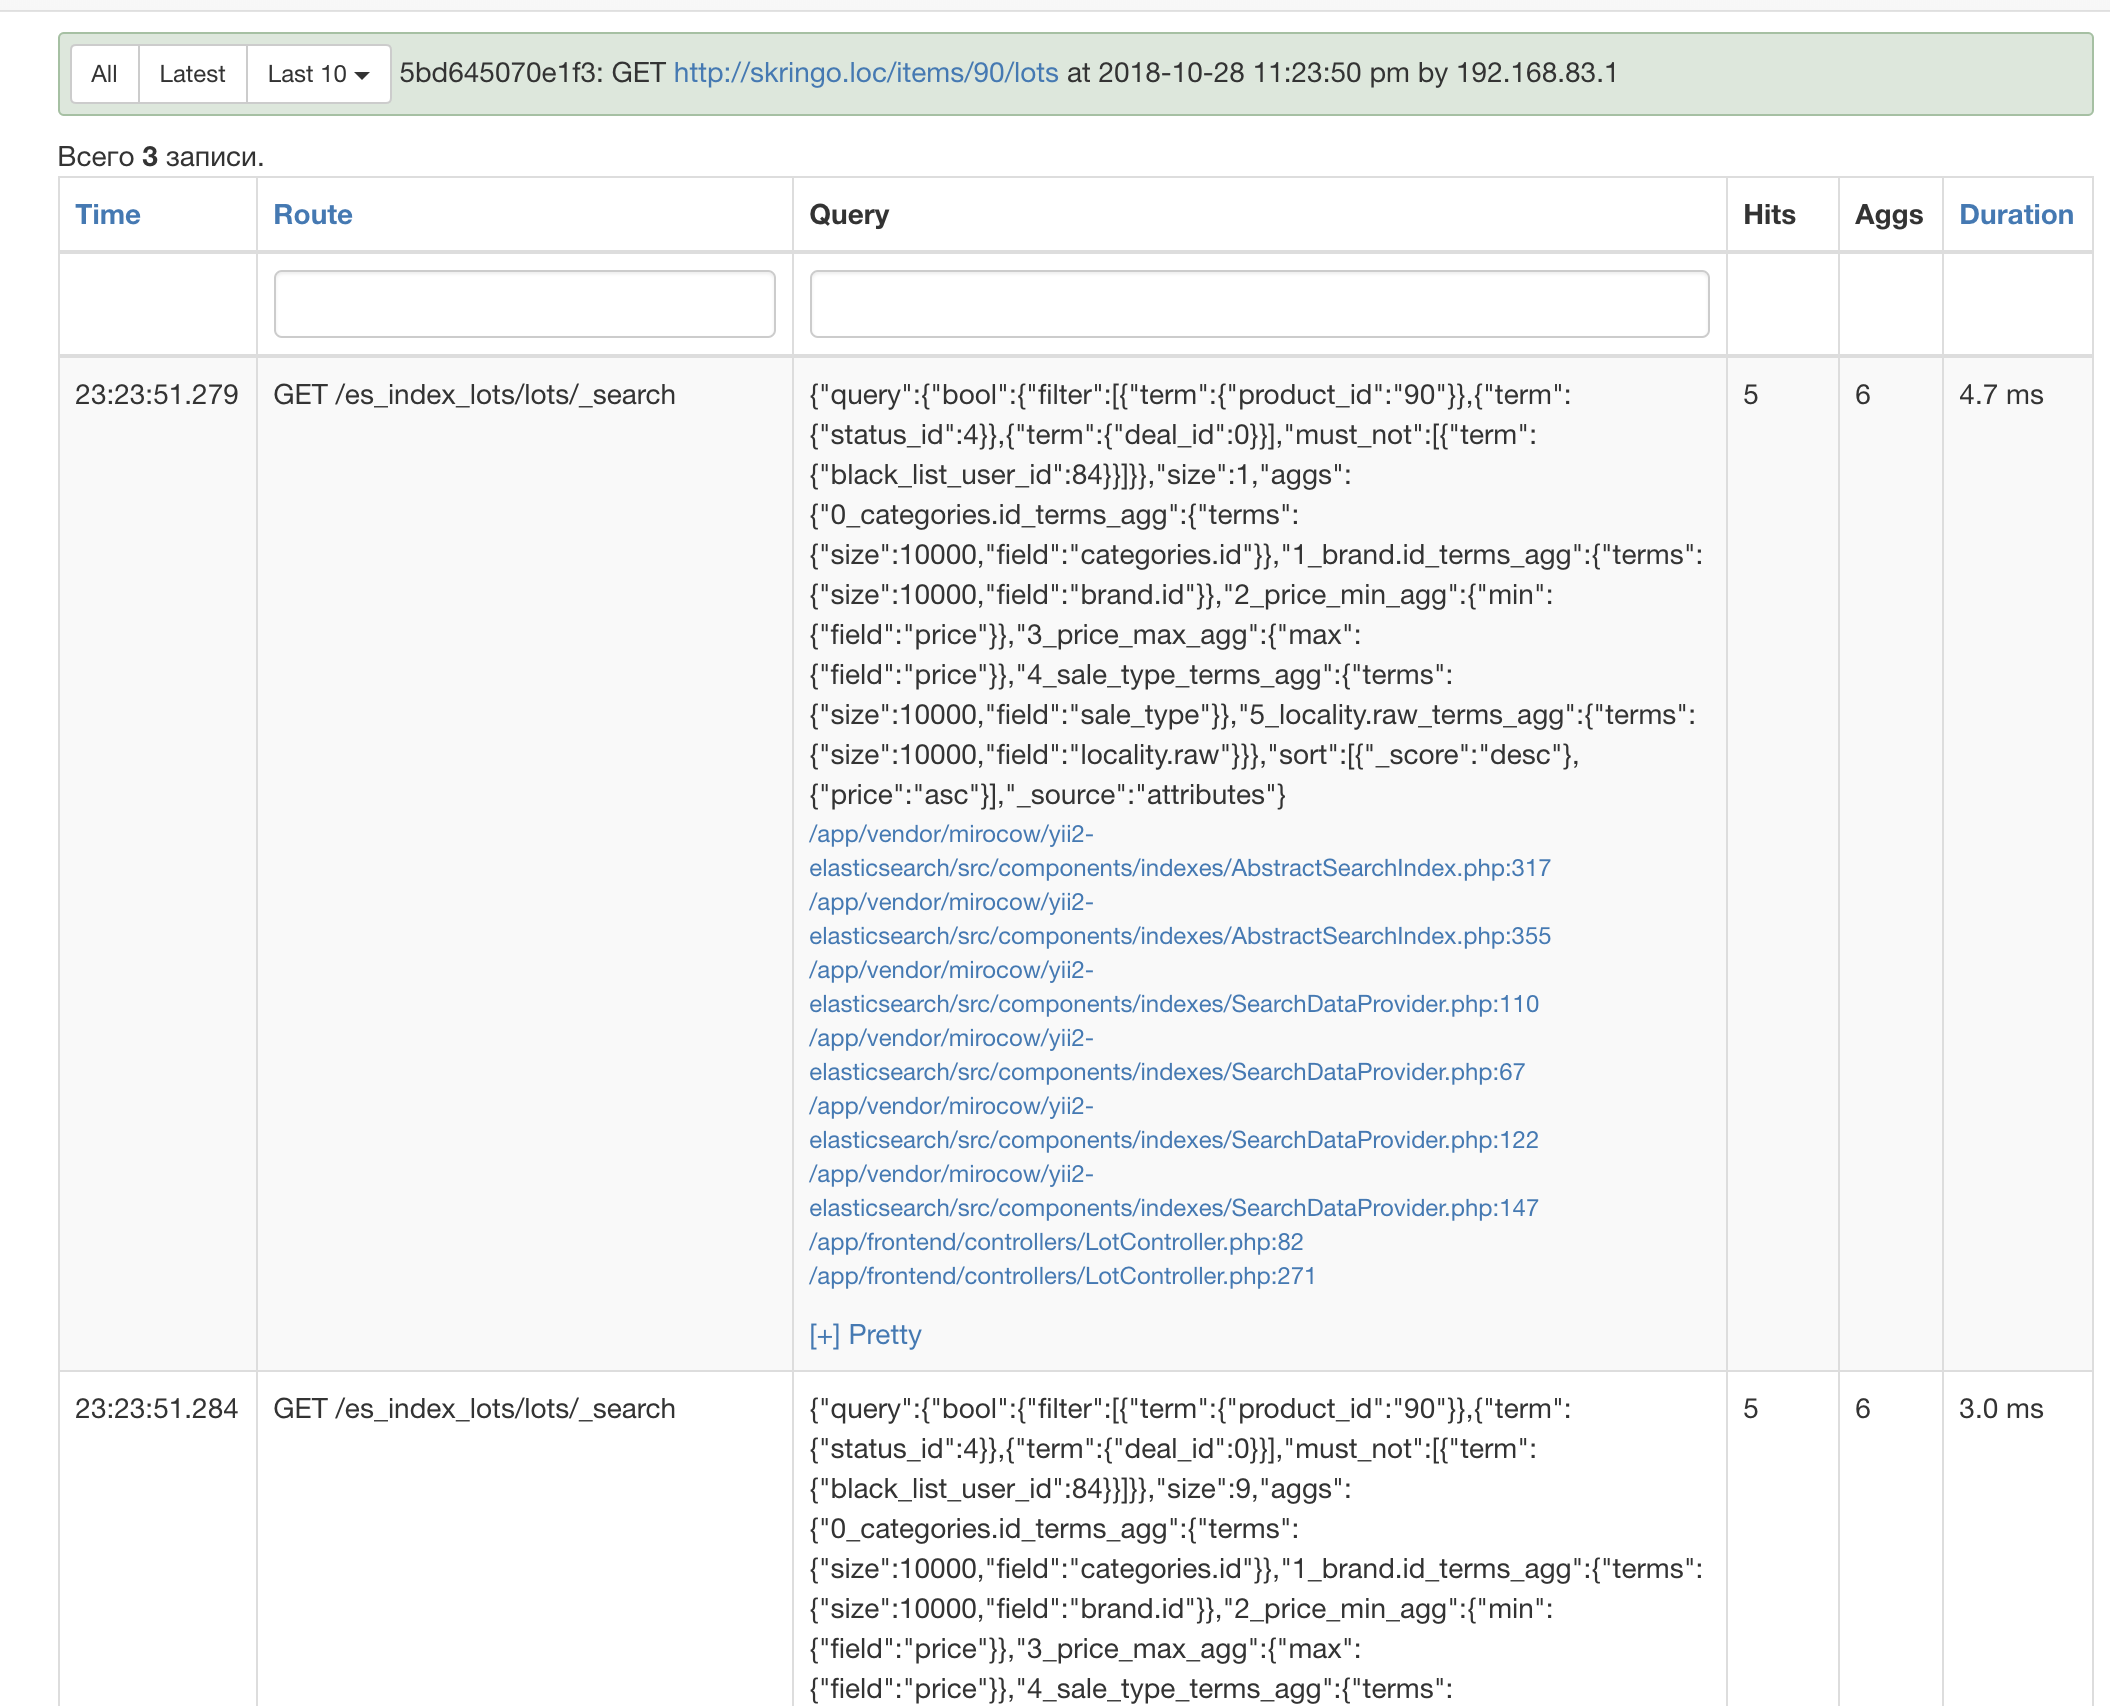Open SearchDataProvider.php:67 trace link
The width and height of the screenshot is (2110, 1706).
pyautogui.click(x=1166, y=1072)
